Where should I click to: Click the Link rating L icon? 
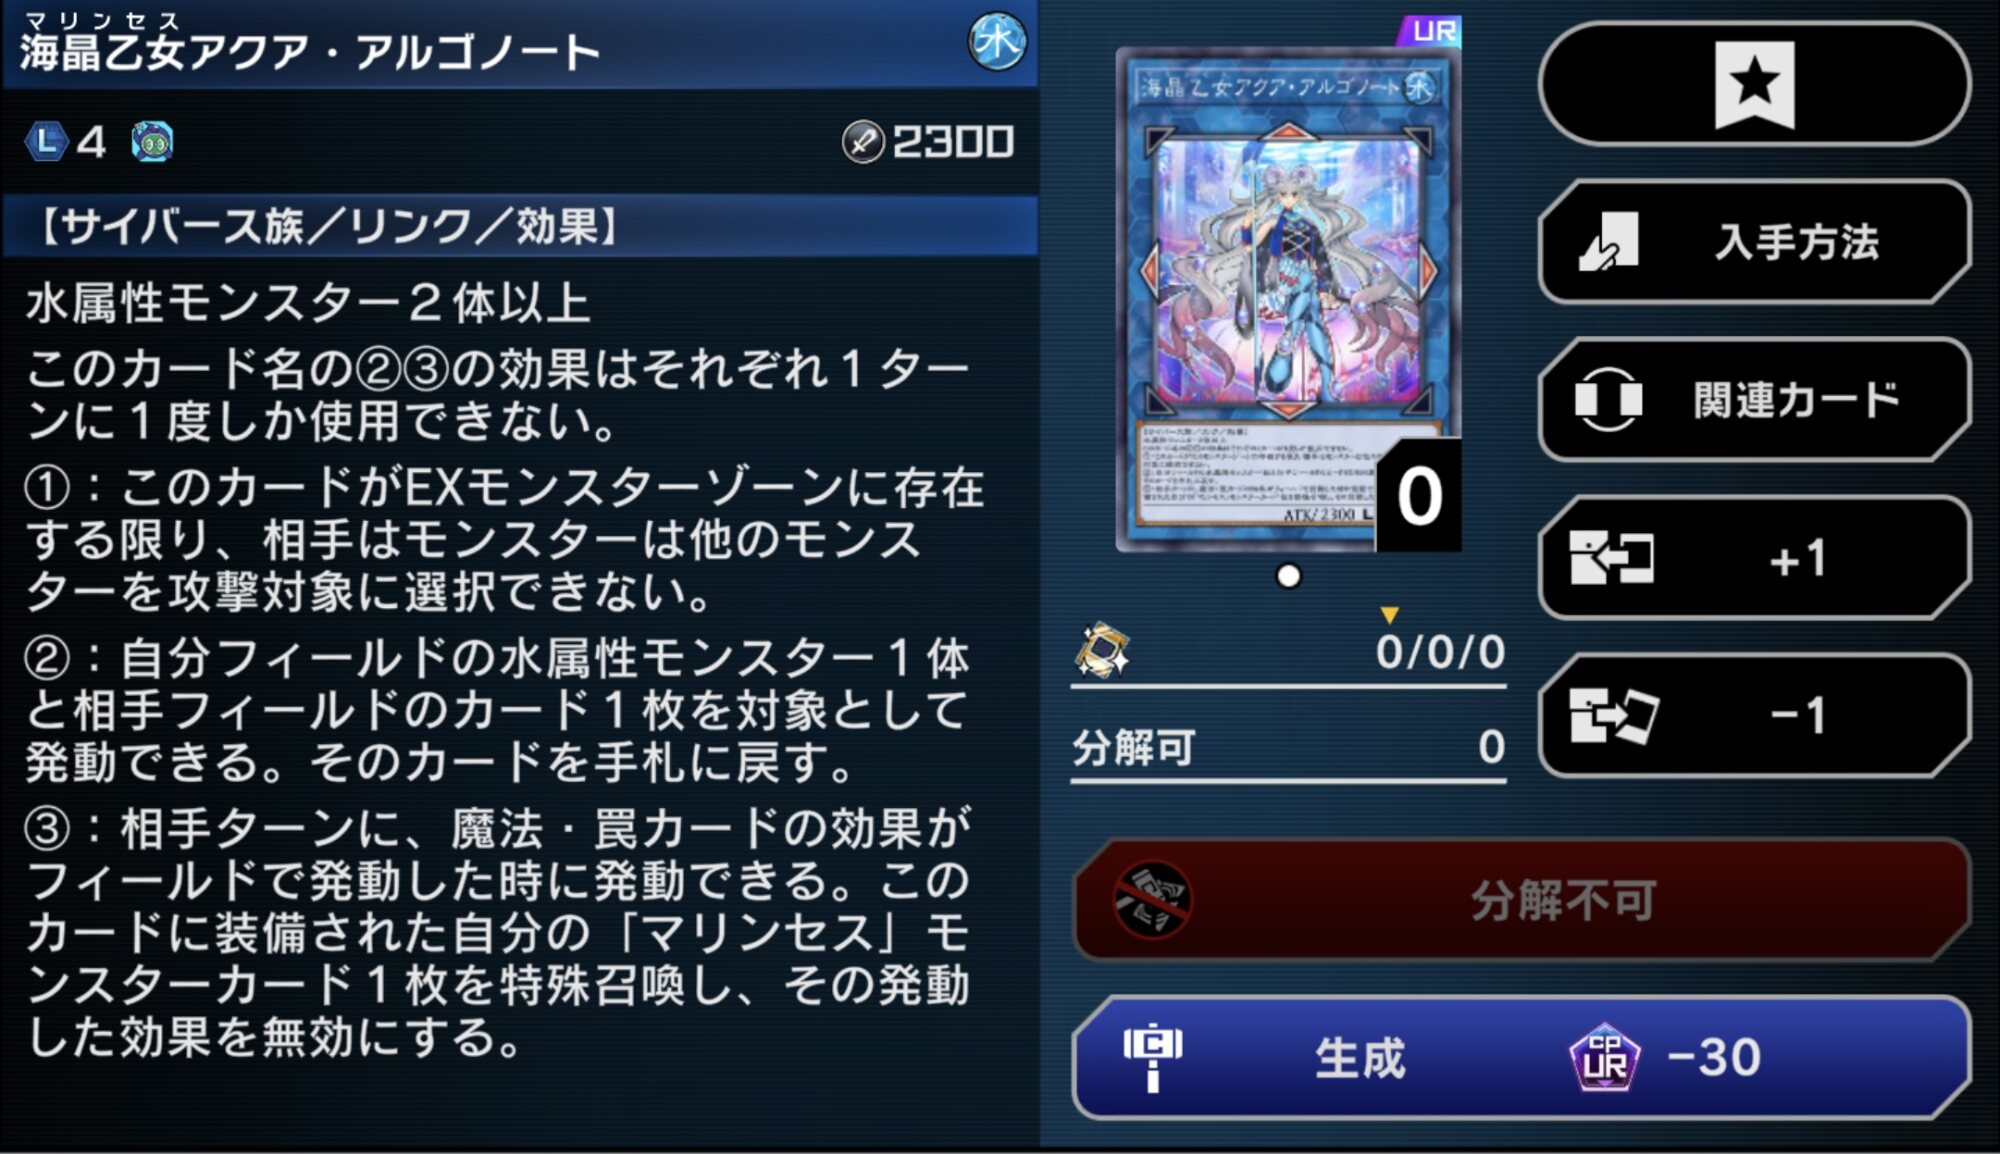46,142
